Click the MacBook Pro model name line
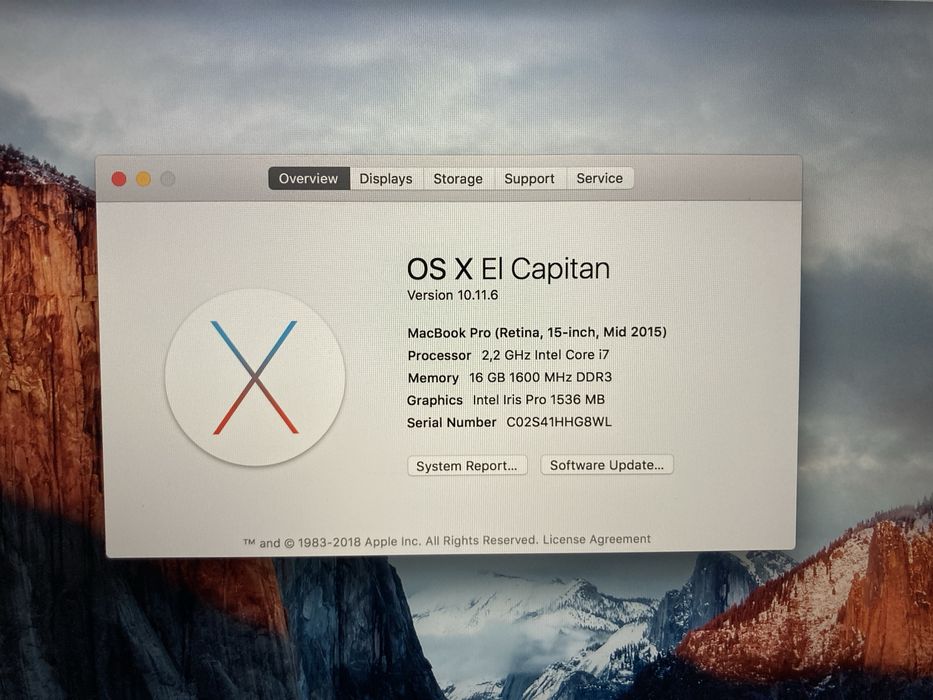933x700 pixels. pyautogui.click(x=537, y=332)
